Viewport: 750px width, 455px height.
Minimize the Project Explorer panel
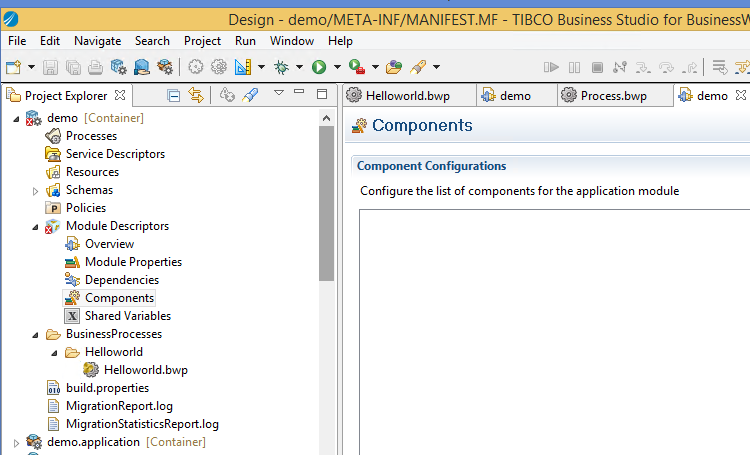click(x=299, y=91)
